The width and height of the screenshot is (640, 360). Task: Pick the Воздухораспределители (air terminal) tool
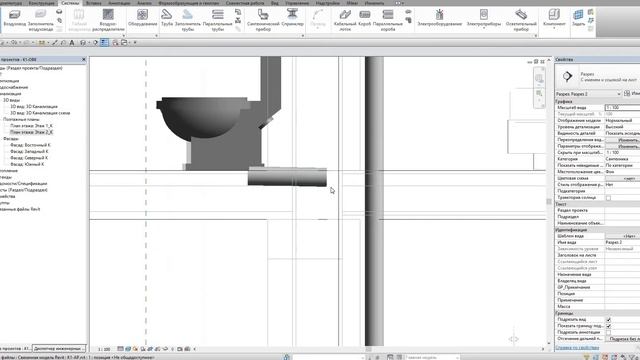tap(108, 20)
